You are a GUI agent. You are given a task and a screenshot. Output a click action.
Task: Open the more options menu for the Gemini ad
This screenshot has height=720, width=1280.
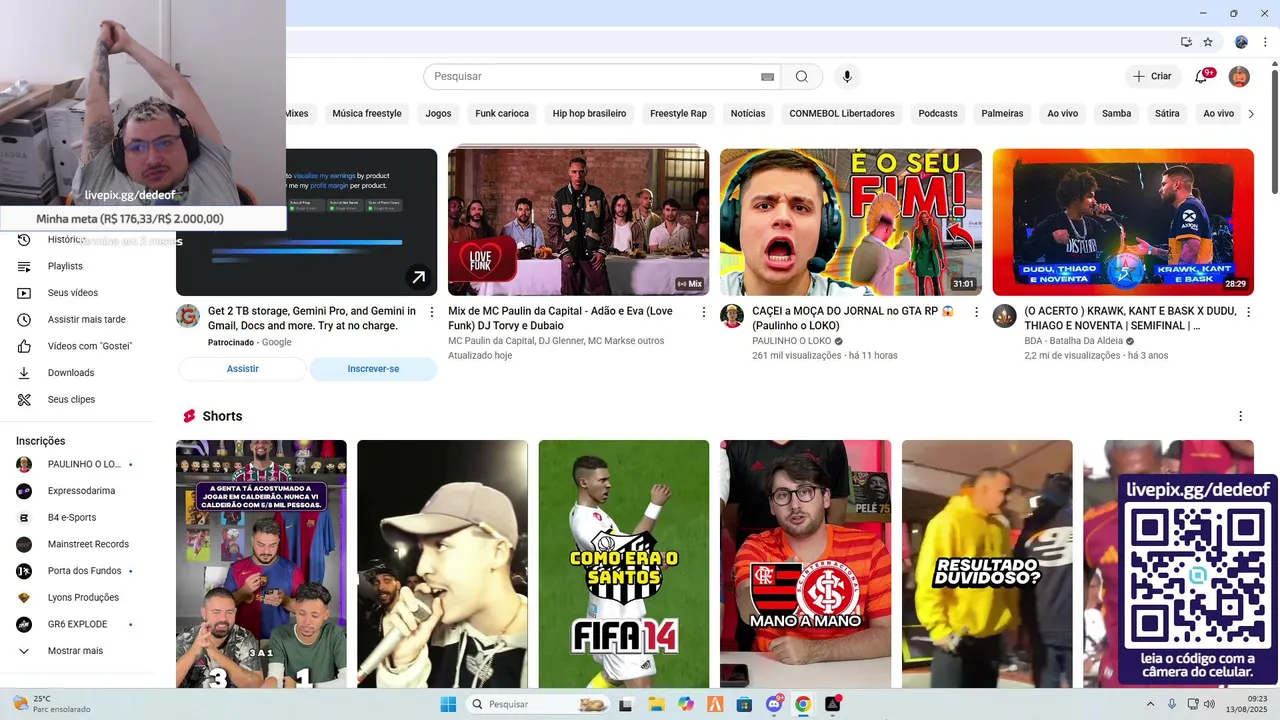[x=432, y=312]
